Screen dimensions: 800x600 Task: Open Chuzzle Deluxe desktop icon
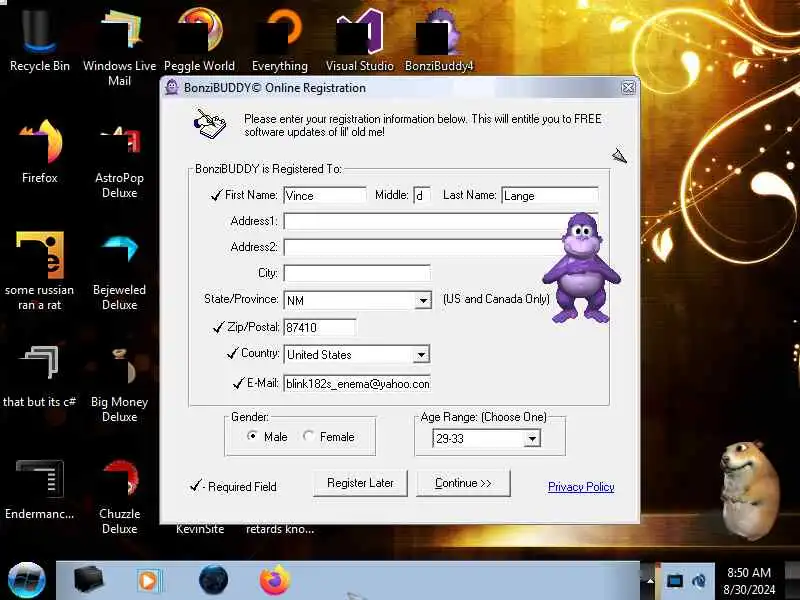click(x=119, y=496)
